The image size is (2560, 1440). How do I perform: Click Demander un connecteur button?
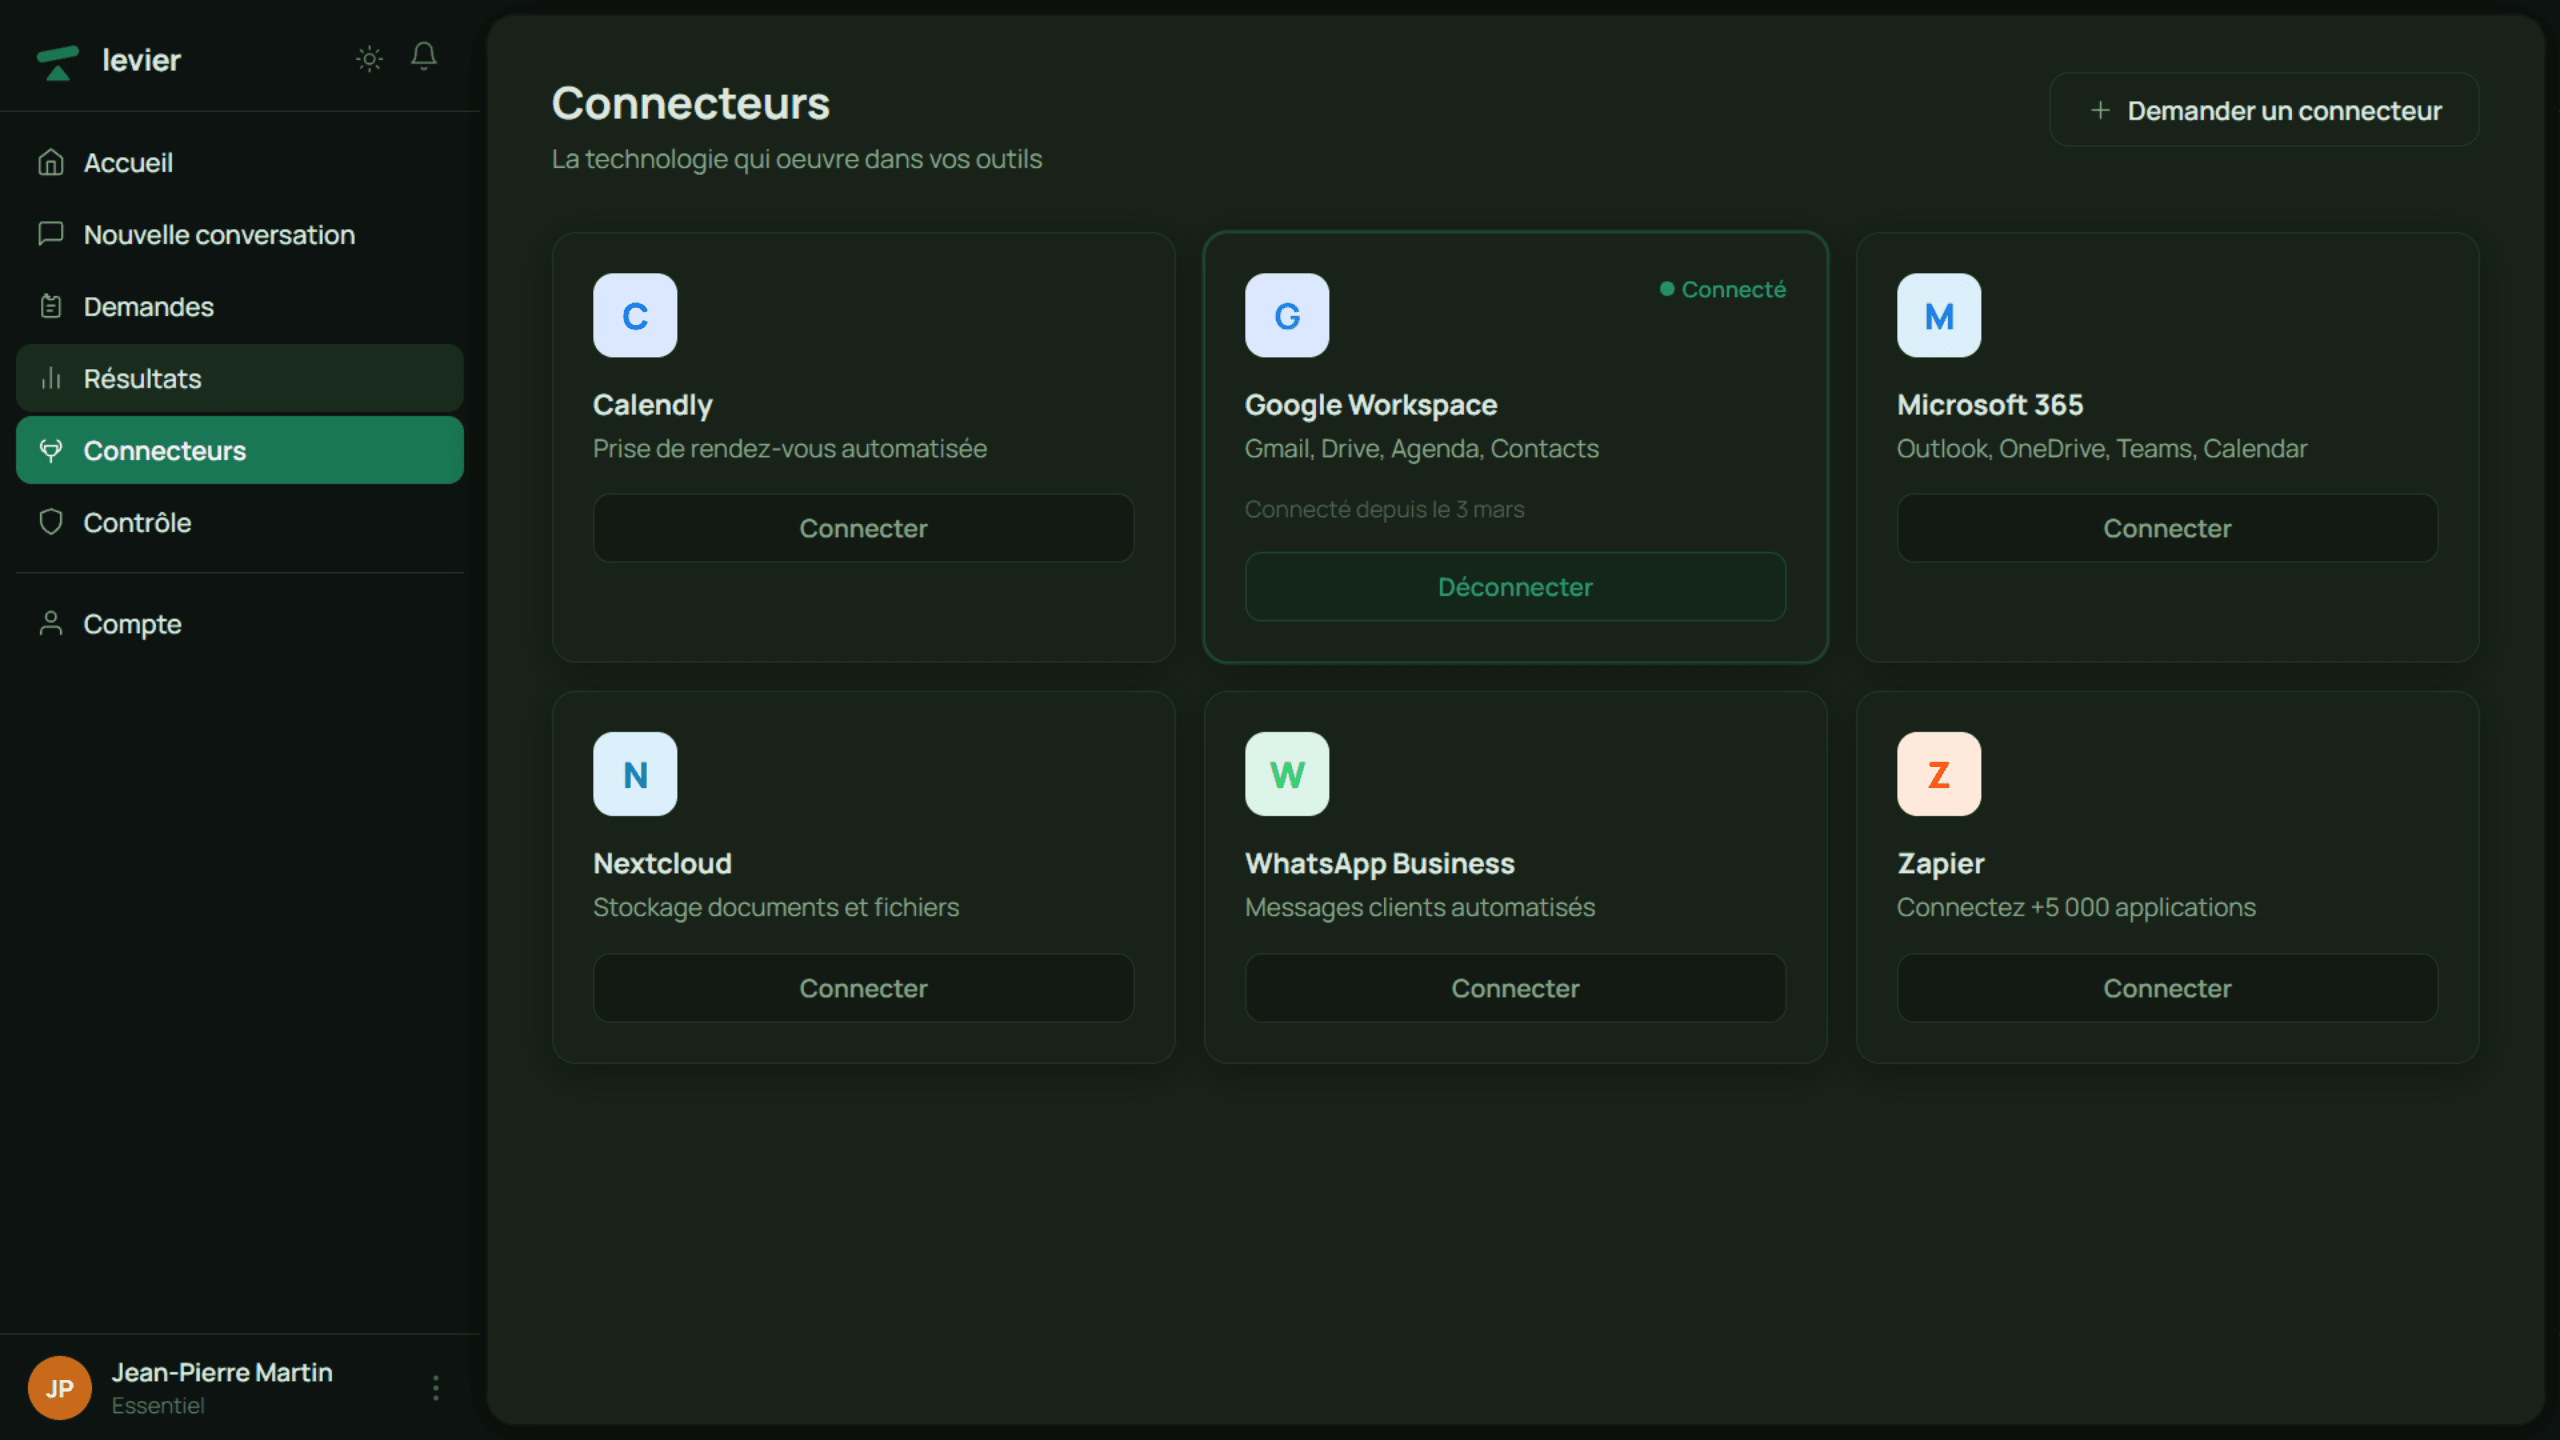tap(2264, 110)
